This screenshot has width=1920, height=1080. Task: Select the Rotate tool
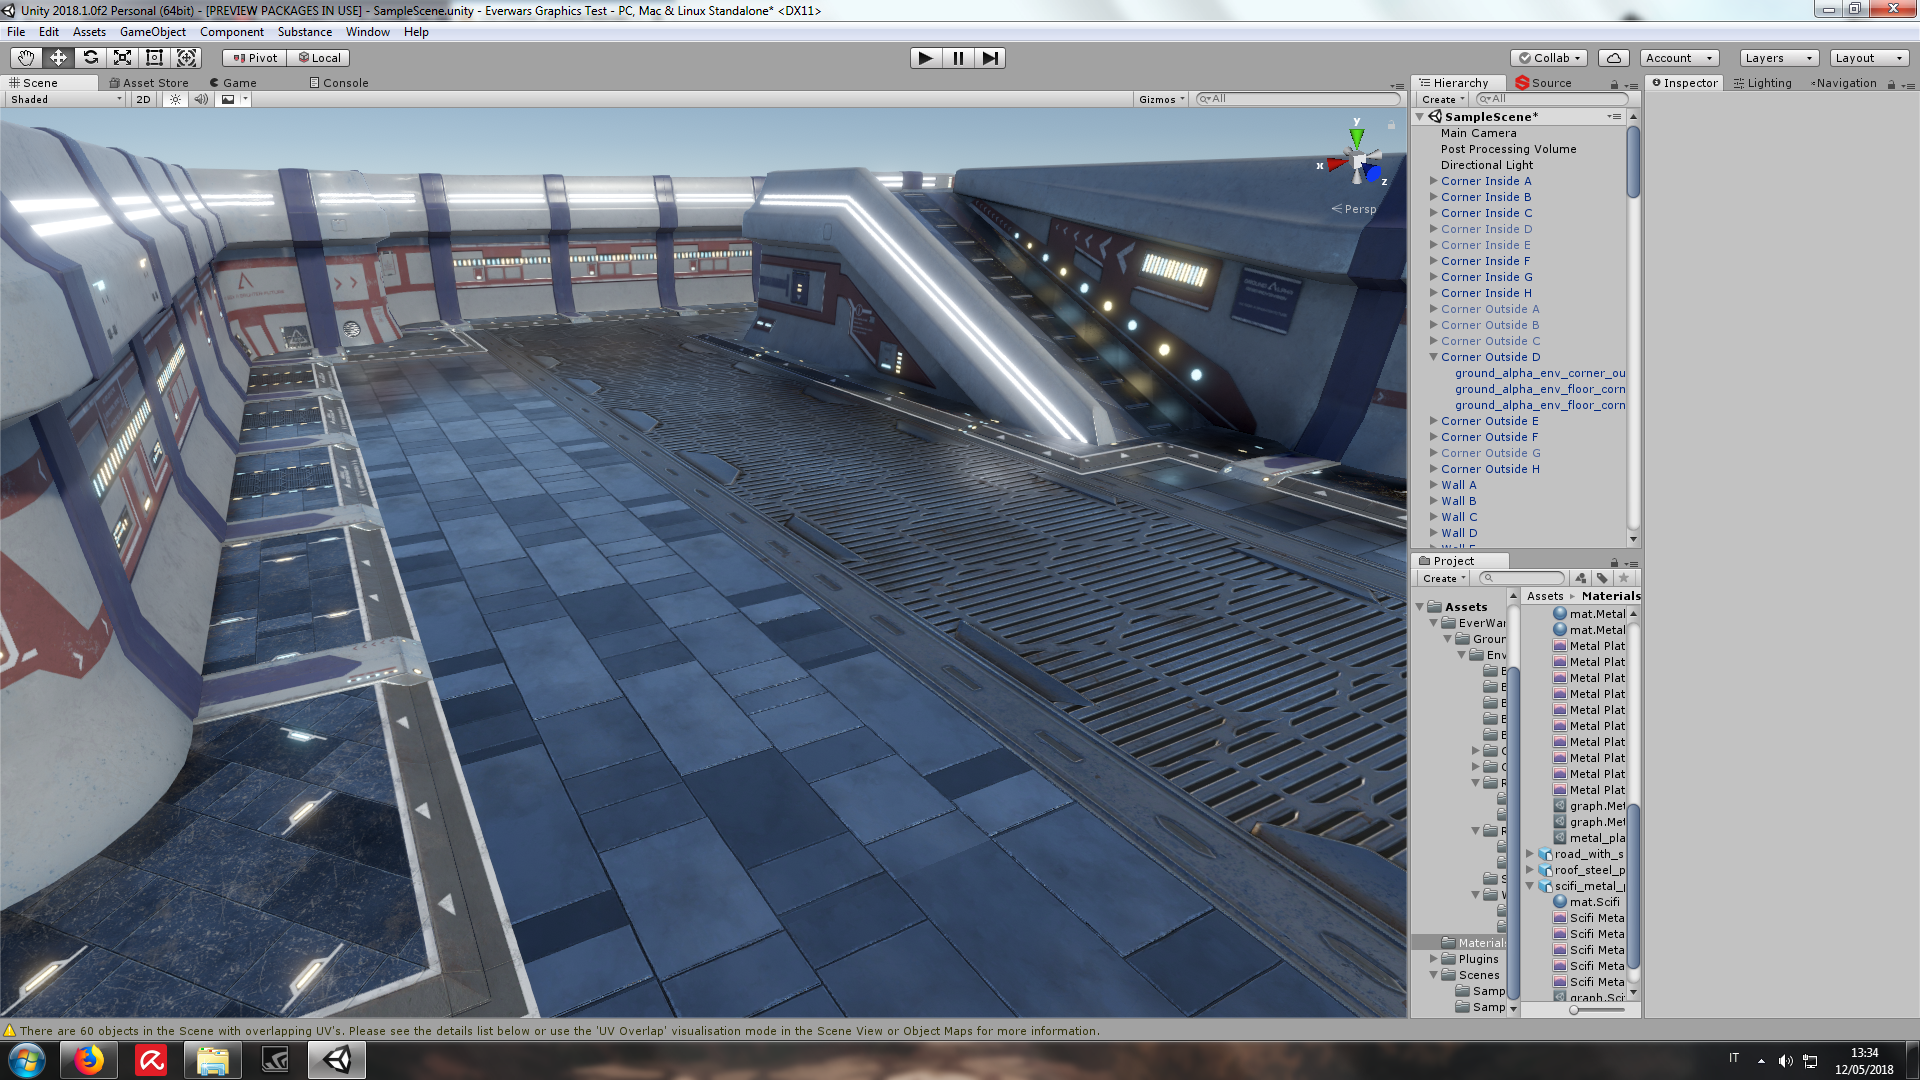point(90,58)
